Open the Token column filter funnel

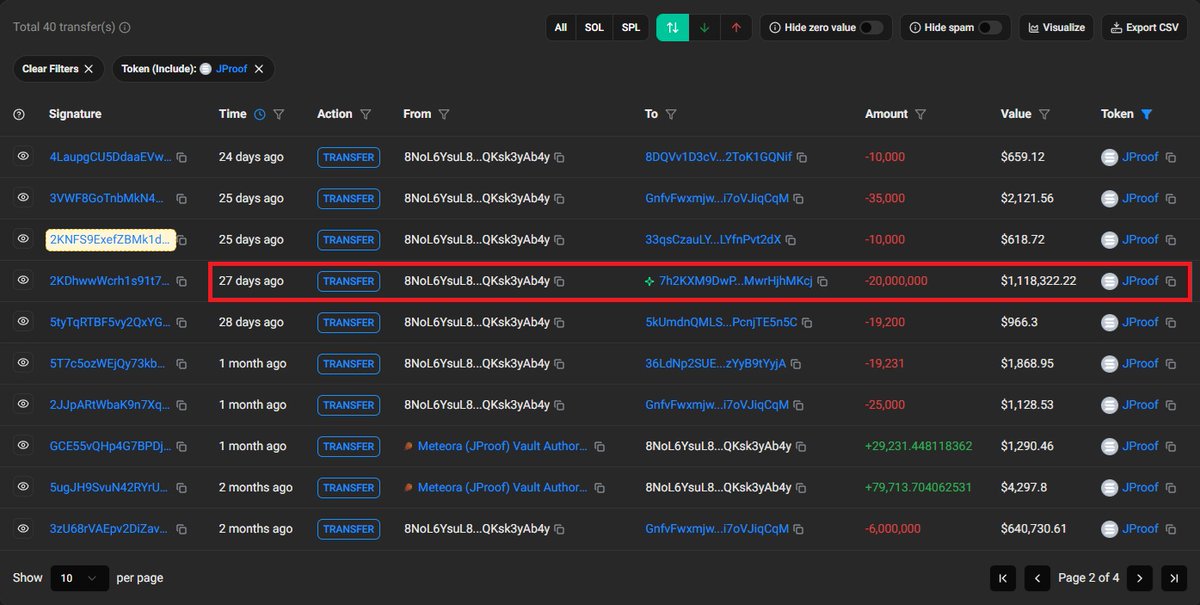[1147, 115]
